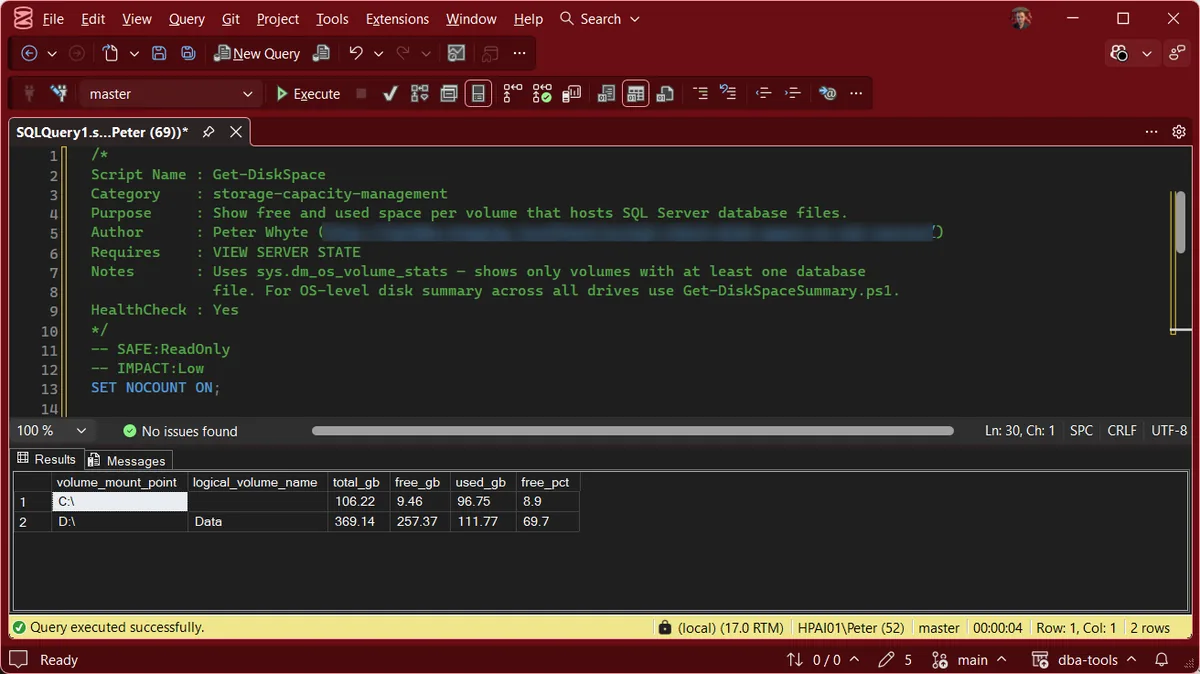The width and height of the screenshot is (1200, 674).
Task: Click the No issues found indicator
Action: [180, 431]
